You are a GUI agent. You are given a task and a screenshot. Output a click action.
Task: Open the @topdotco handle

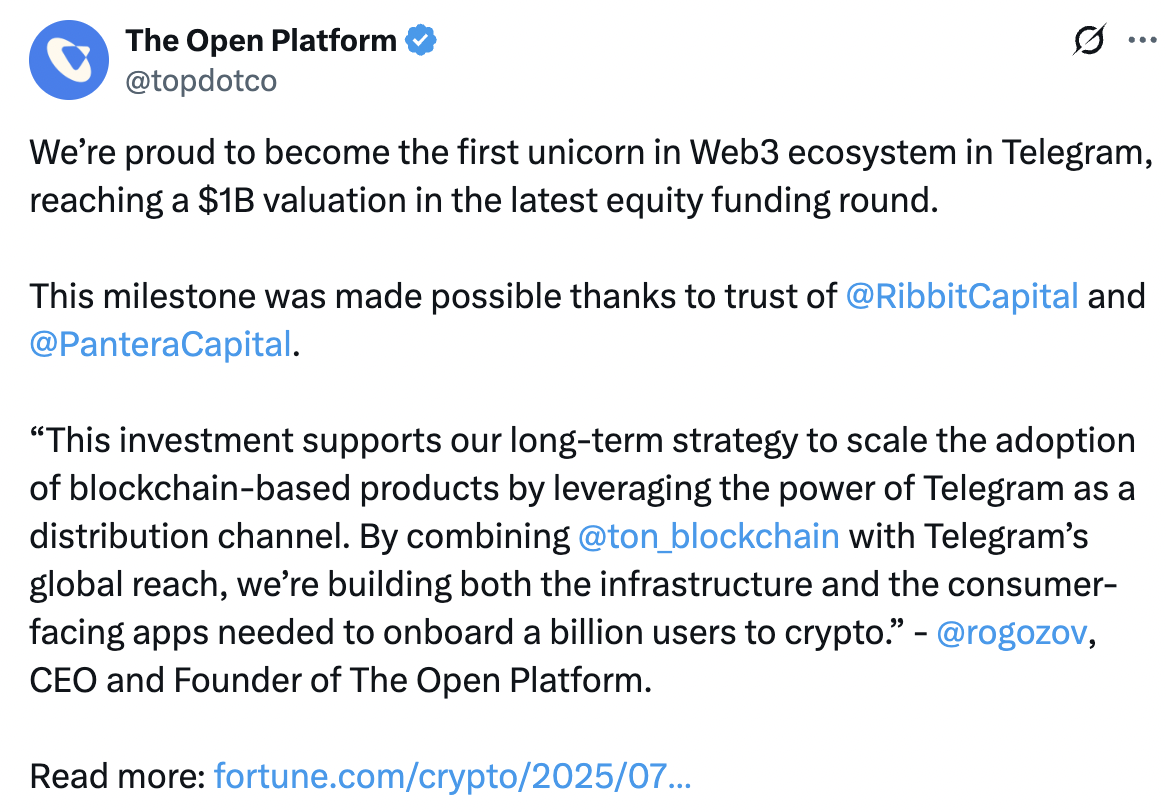201,80
